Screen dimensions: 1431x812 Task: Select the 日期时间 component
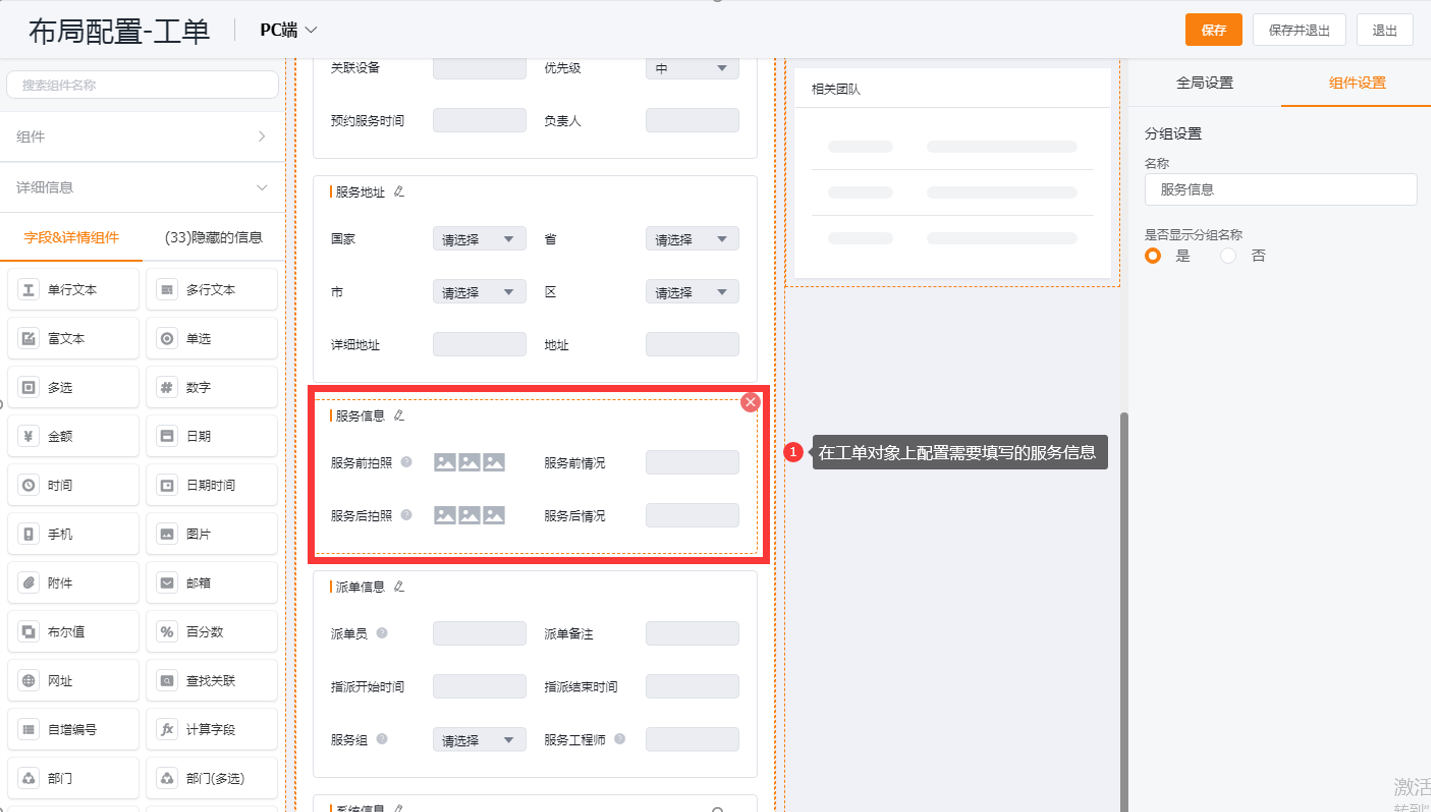[x=212, y=485]
